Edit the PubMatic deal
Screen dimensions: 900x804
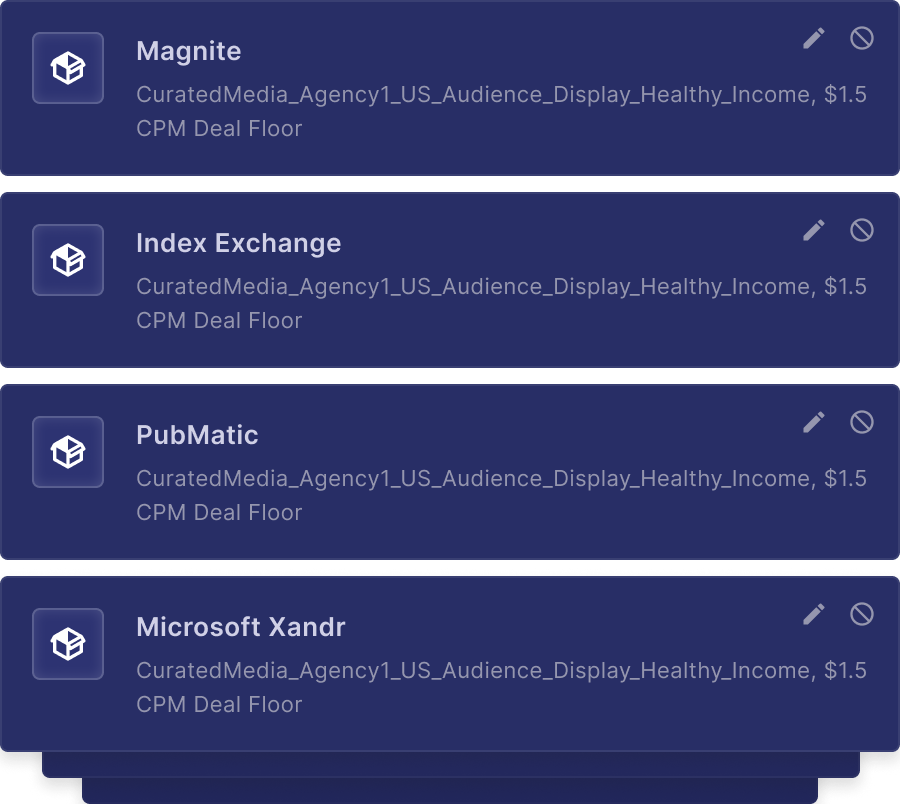tap(814, 422)
